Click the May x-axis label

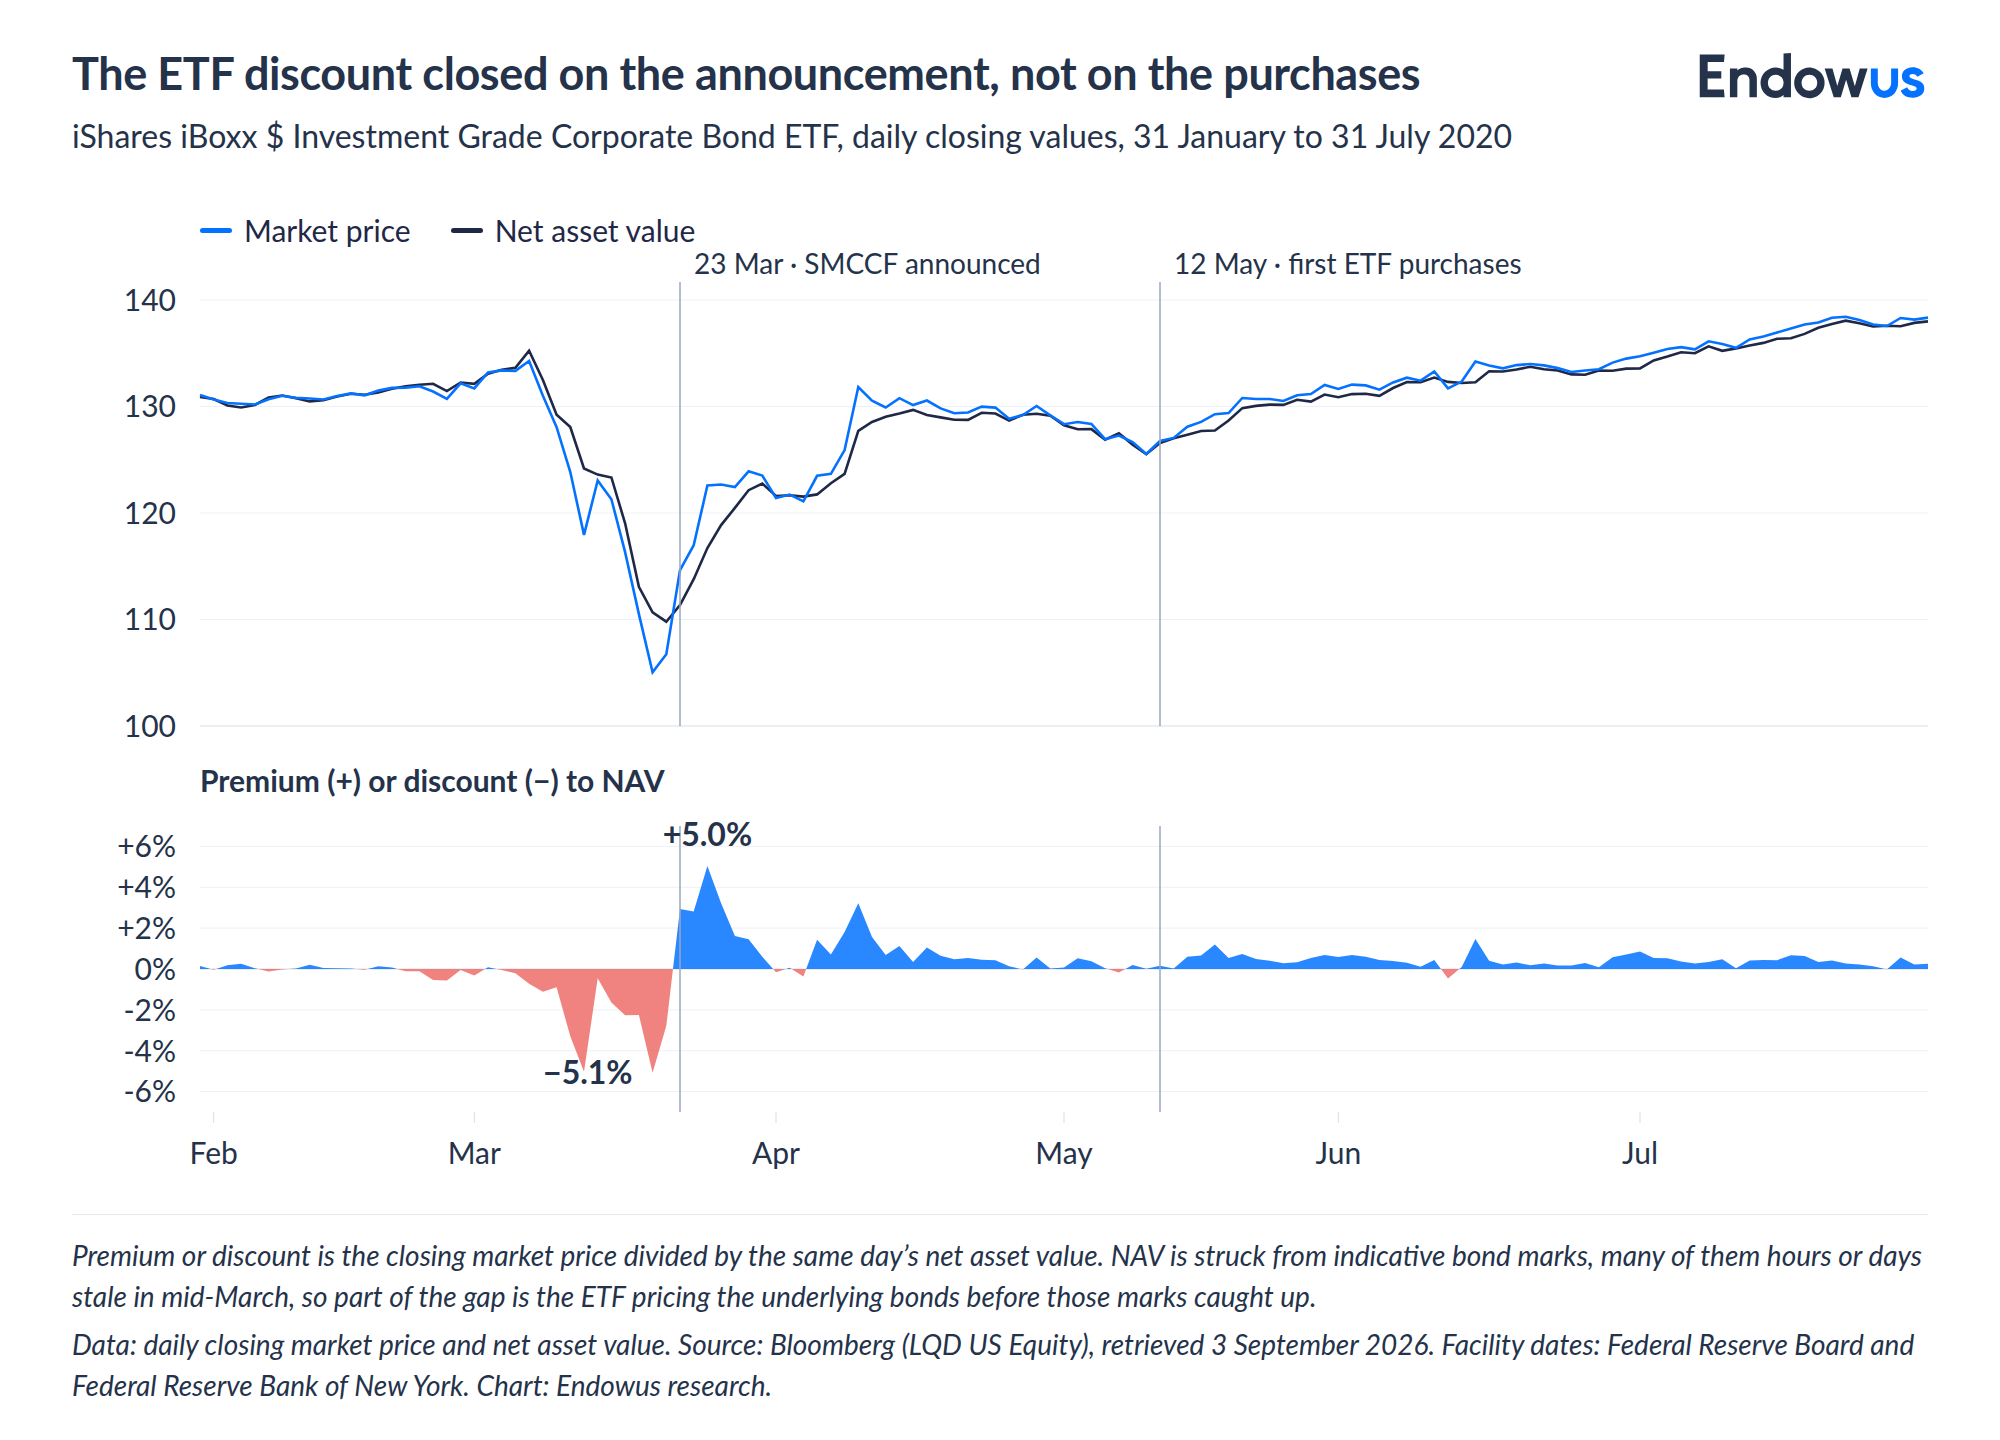coord(1064,1154)
